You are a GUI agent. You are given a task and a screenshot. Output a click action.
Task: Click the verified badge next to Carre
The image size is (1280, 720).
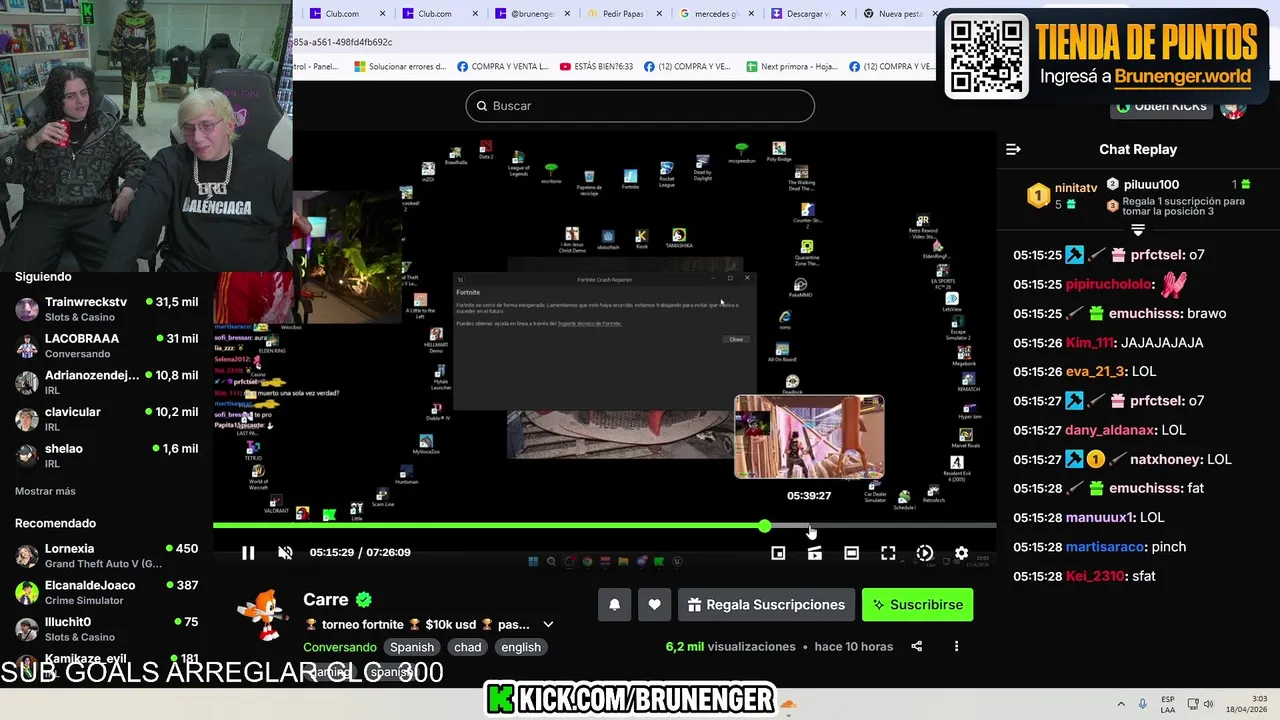point(364,600)
